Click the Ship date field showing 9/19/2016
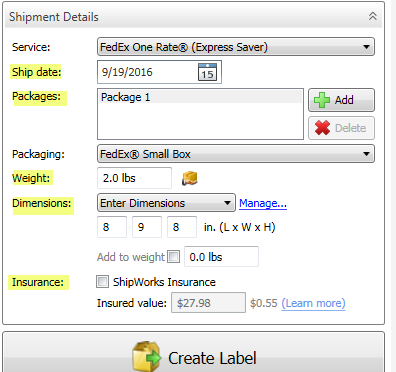Viewport: 396px width, 372px height. 159,72
